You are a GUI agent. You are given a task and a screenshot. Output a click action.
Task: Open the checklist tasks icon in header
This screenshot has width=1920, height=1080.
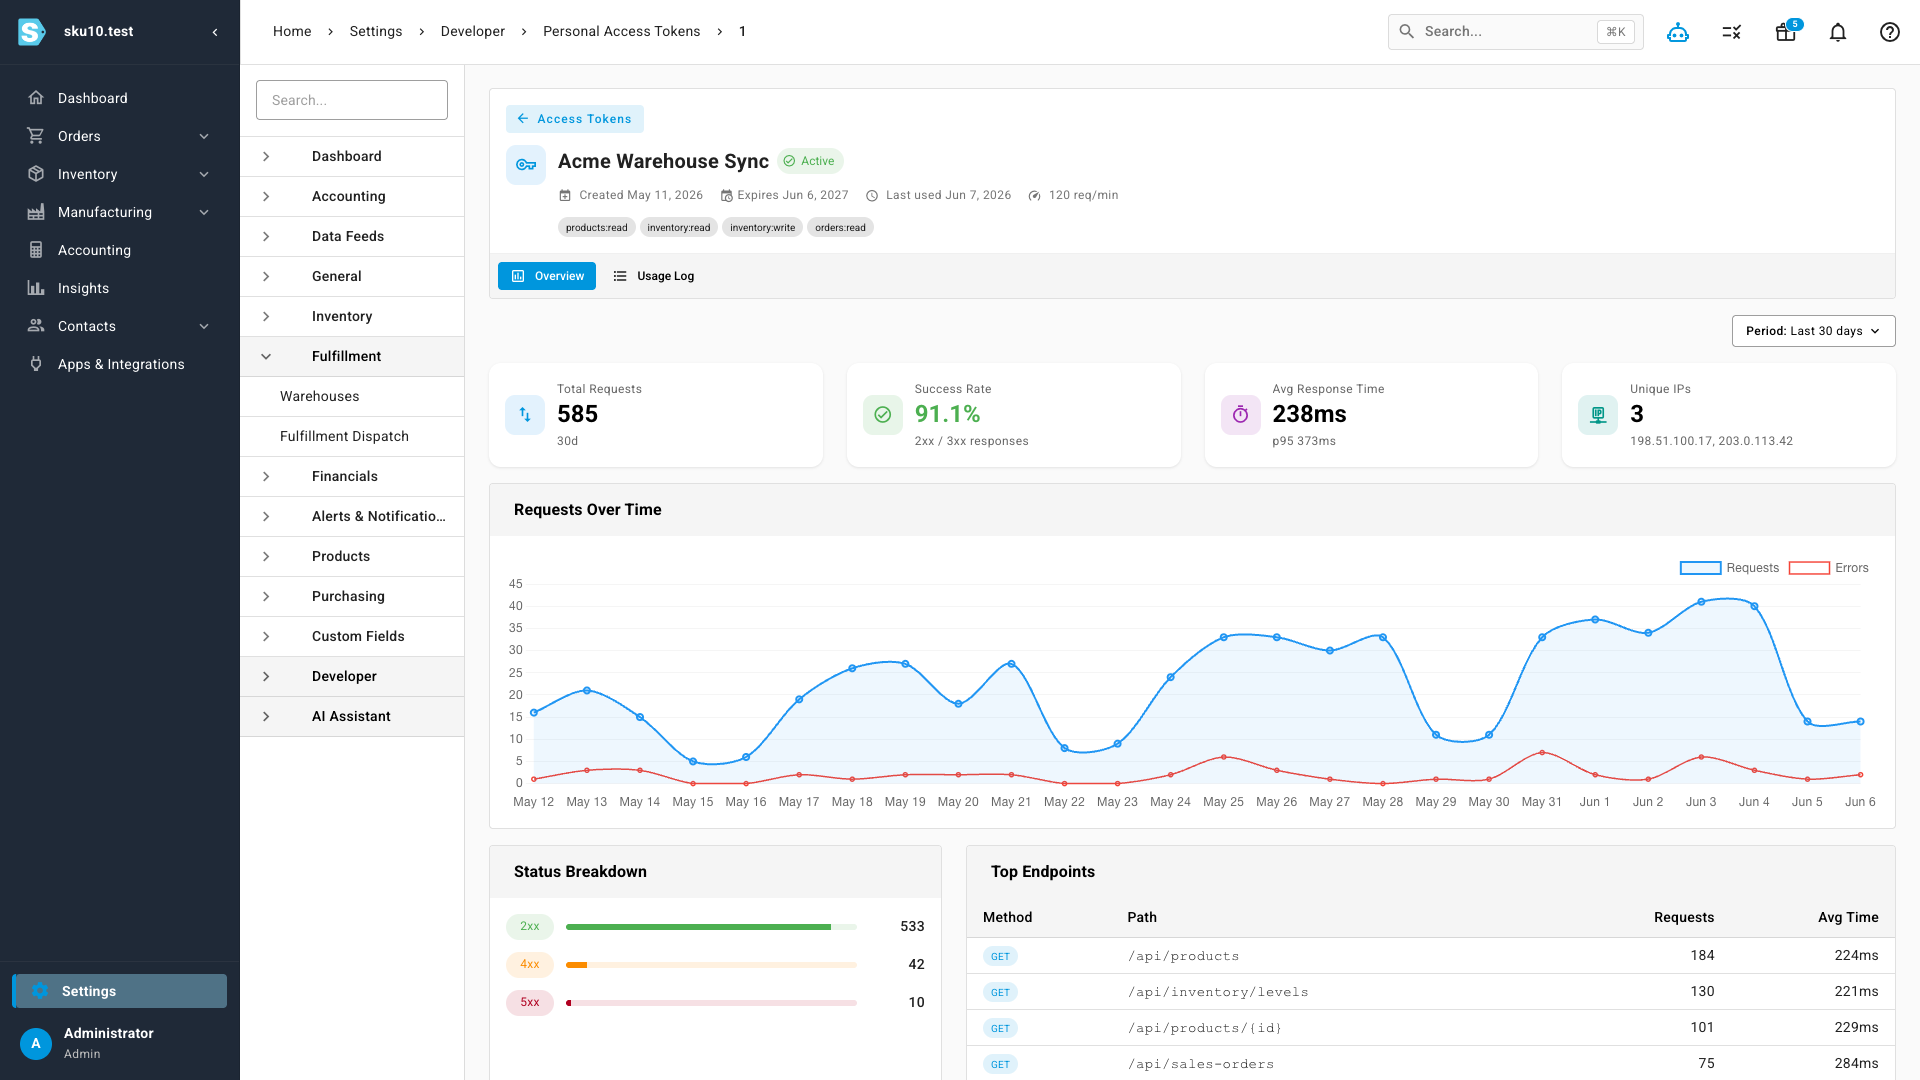[x=1732, y=32]
